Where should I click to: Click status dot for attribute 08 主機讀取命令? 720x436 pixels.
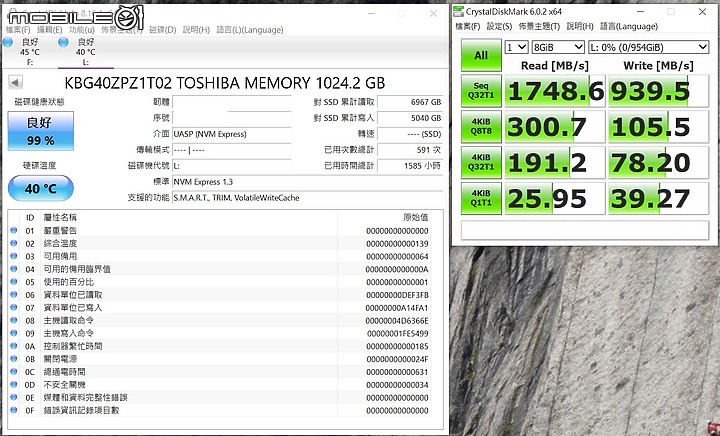(14, 320)
